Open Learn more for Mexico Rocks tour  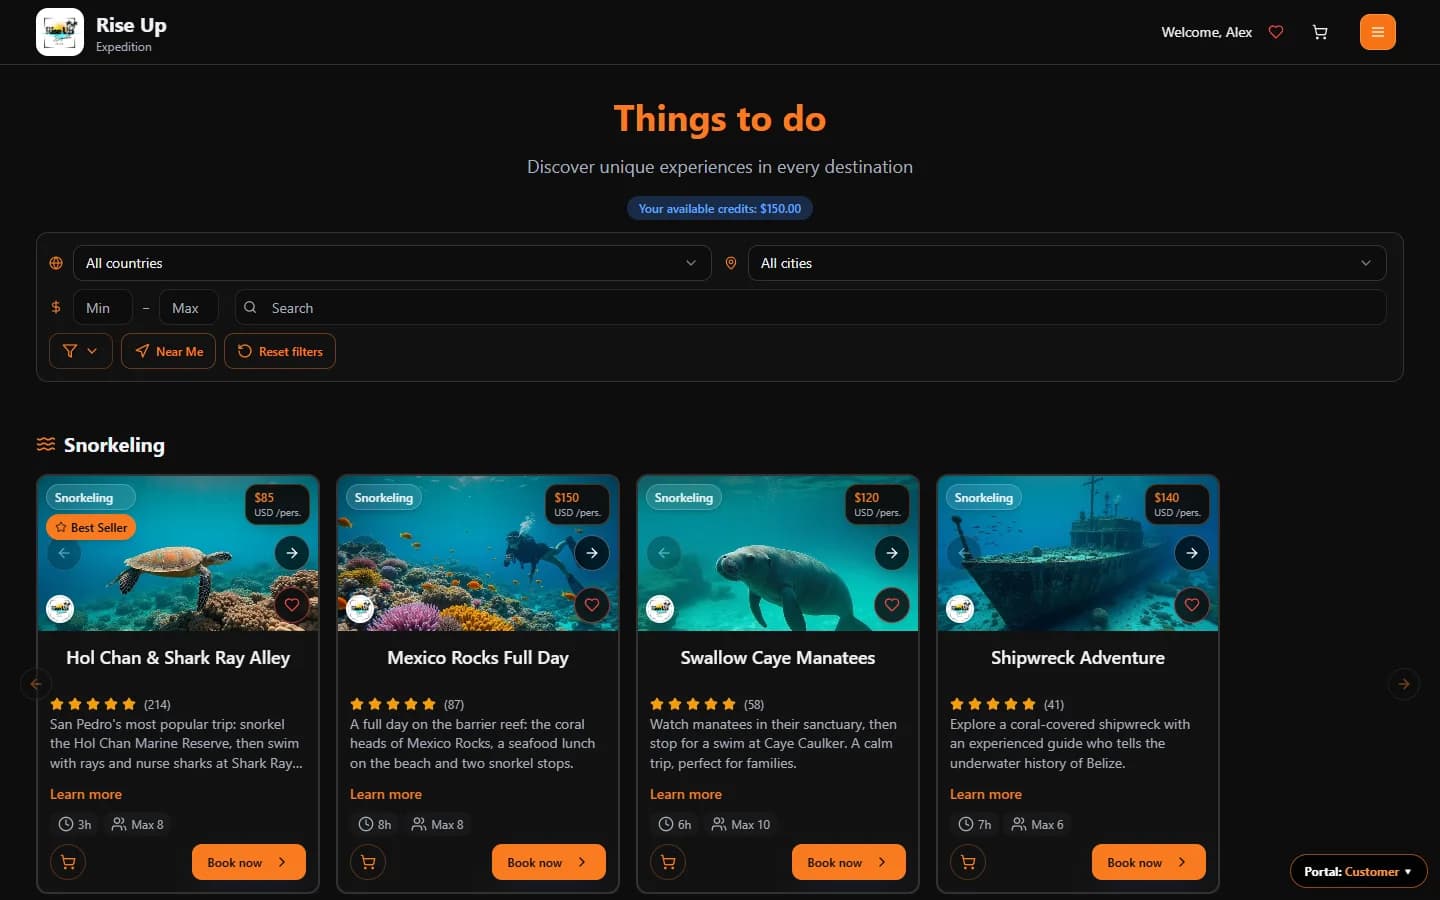386,794
